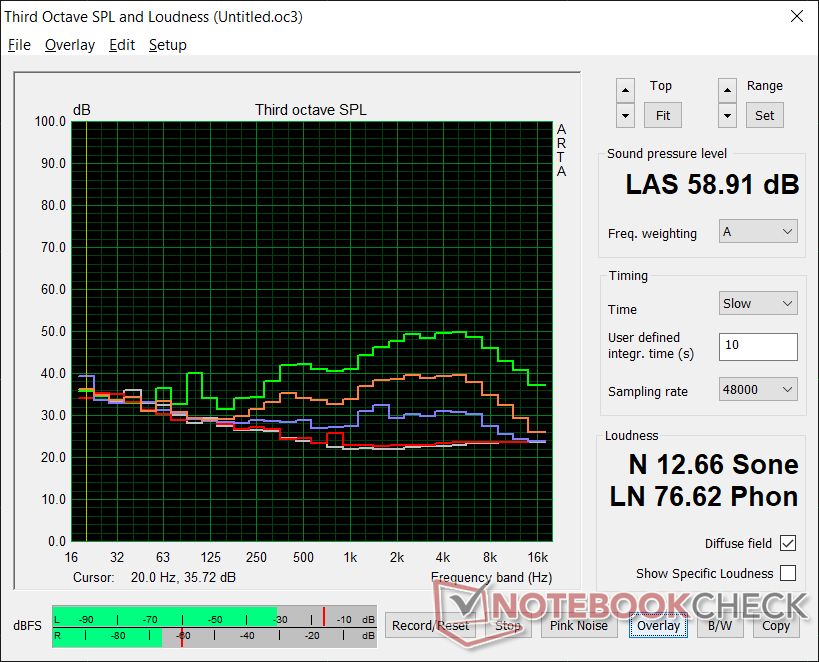This screenshot has height=662, width=819.
Task: Click the Top down arrow
Action: tap(625, 115)
